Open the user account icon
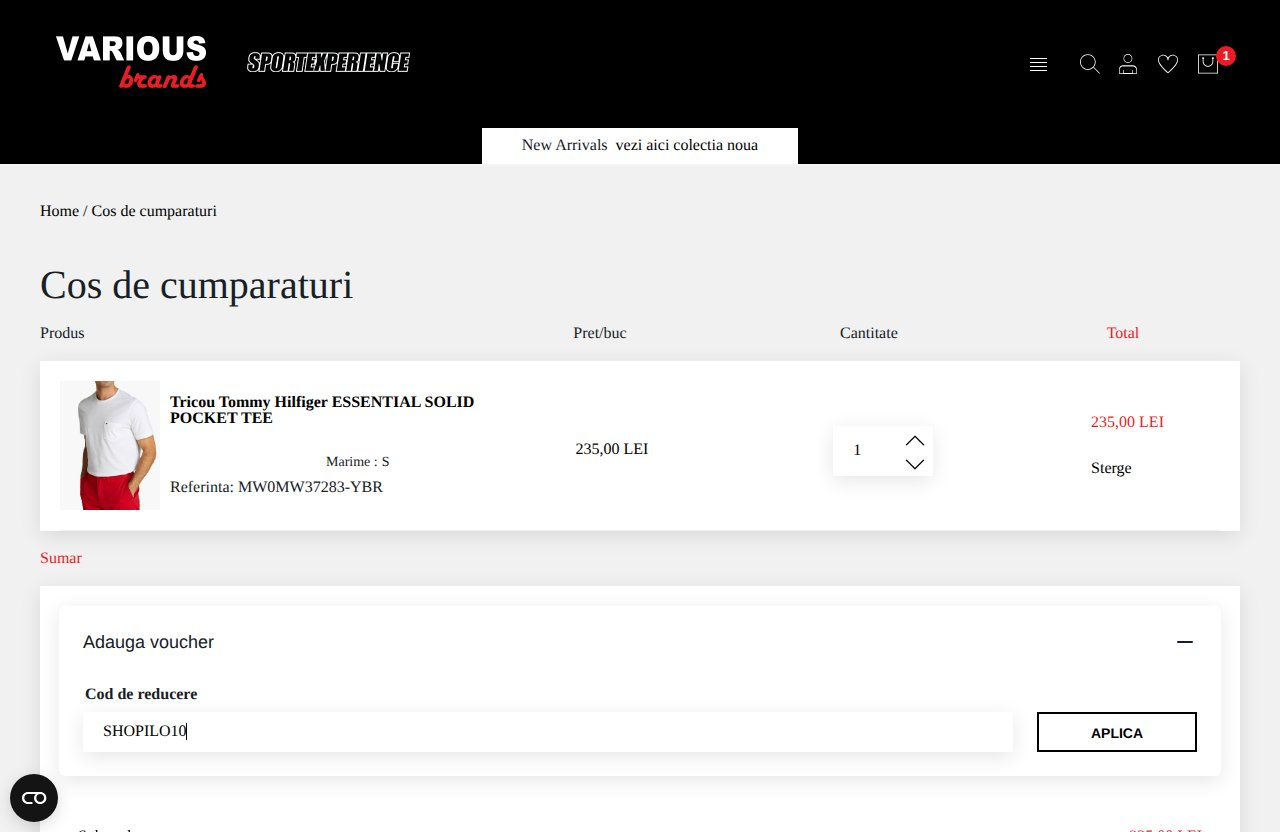The height and width of the screenshot is (832, 1280). point(1128,64)
